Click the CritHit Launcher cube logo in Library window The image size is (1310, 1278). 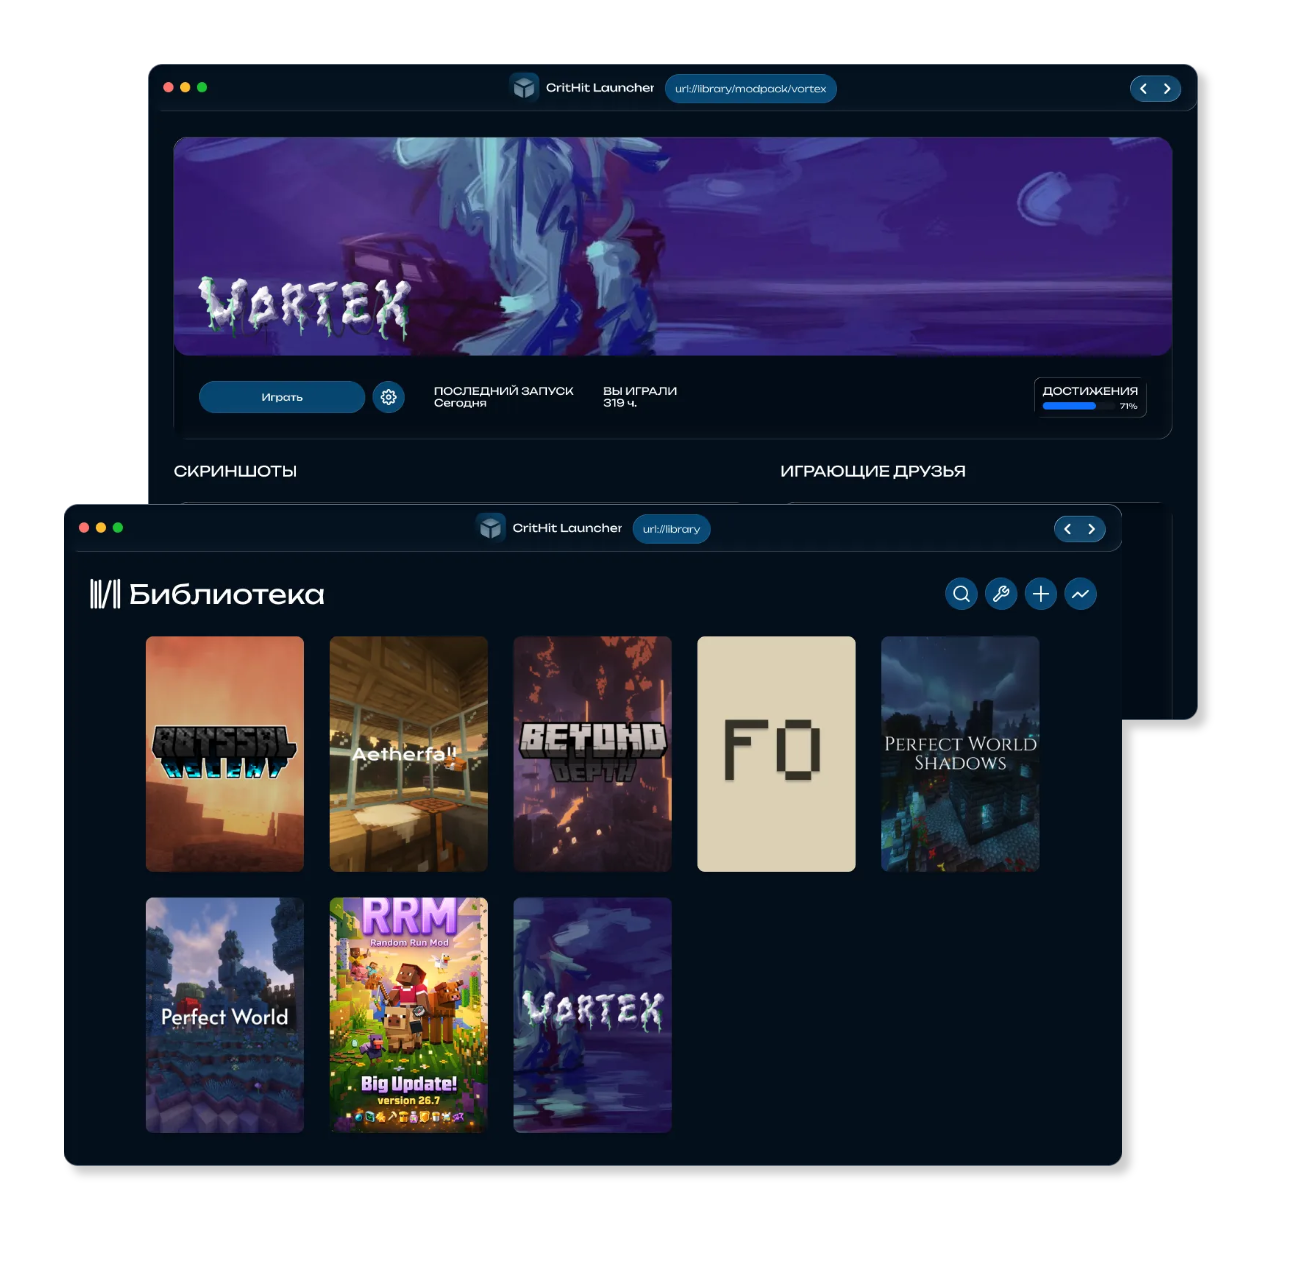point(491,528)
